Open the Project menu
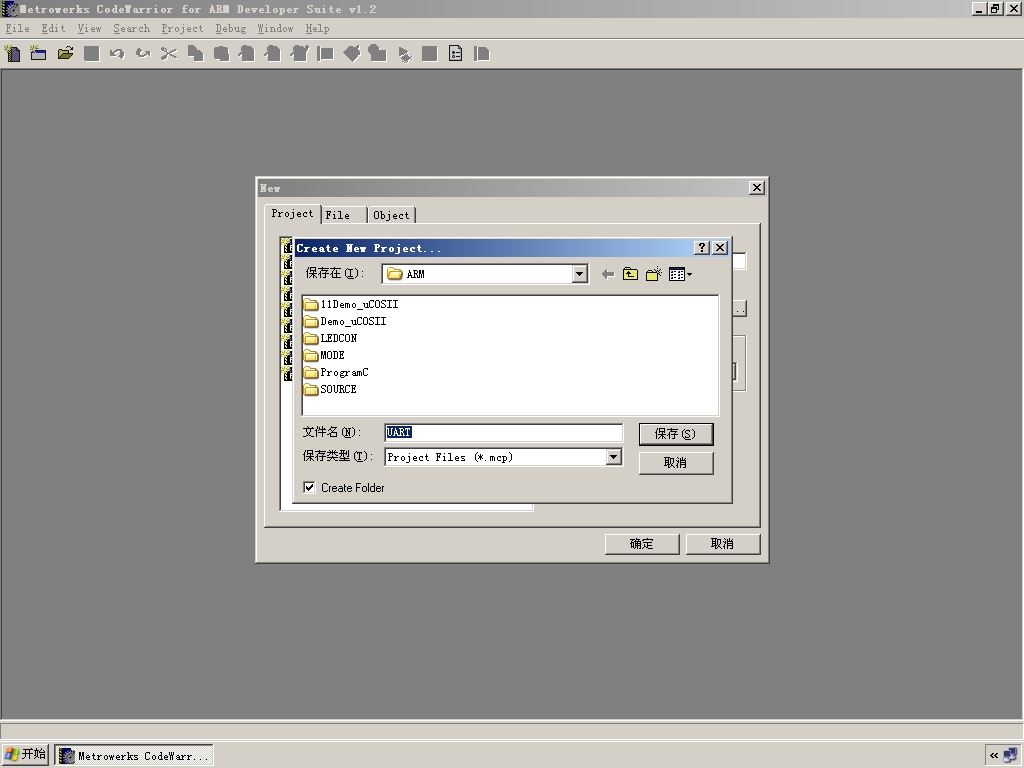 pyautogui.click(x=182, y=28)
